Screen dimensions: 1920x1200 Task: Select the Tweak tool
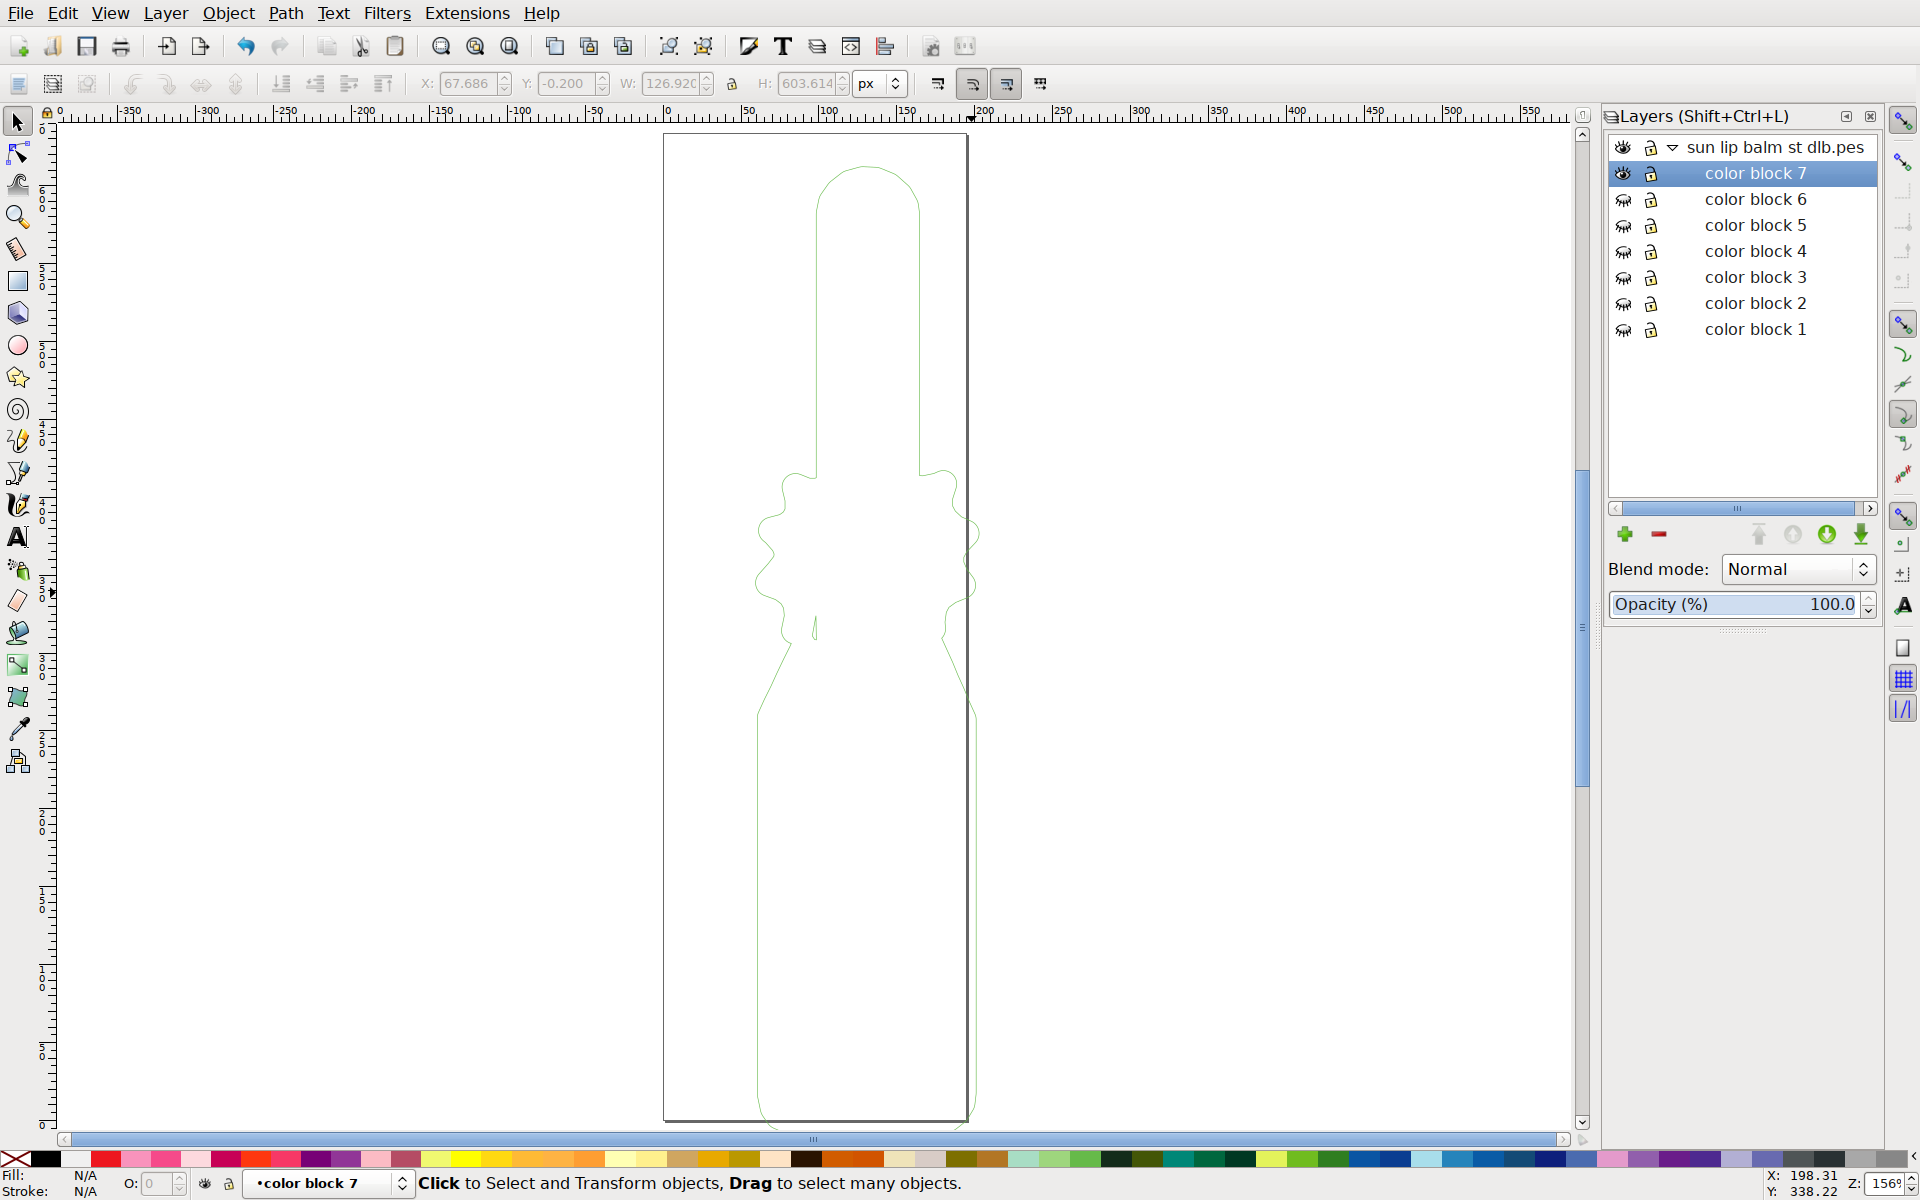(17, 185)
